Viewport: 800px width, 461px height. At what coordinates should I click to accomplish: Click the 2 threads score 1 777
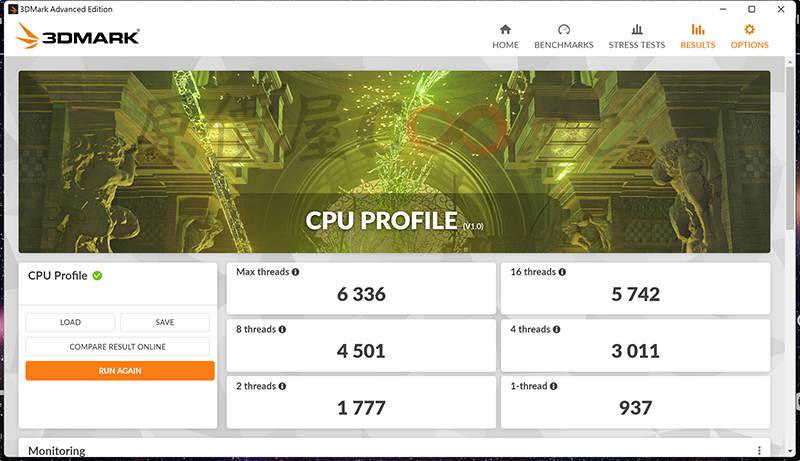click(x=361, y=408)
